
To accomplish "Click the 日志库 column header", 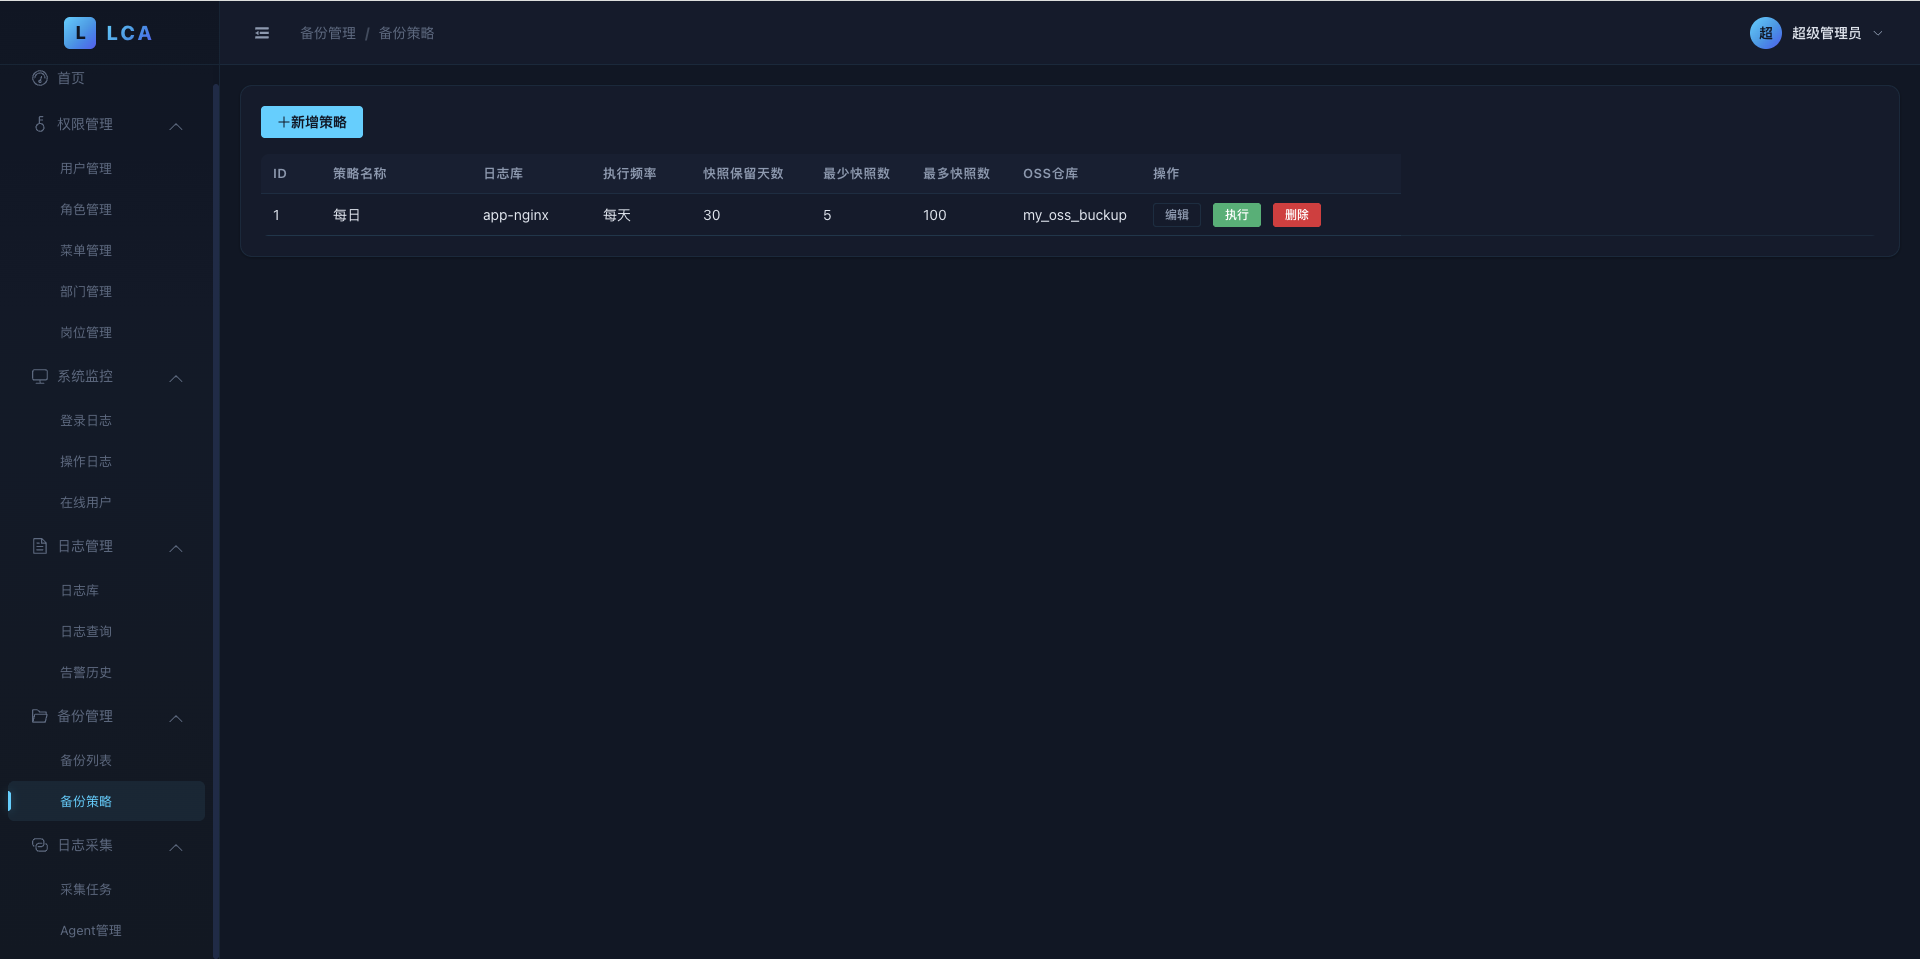I will pos(503,173).
